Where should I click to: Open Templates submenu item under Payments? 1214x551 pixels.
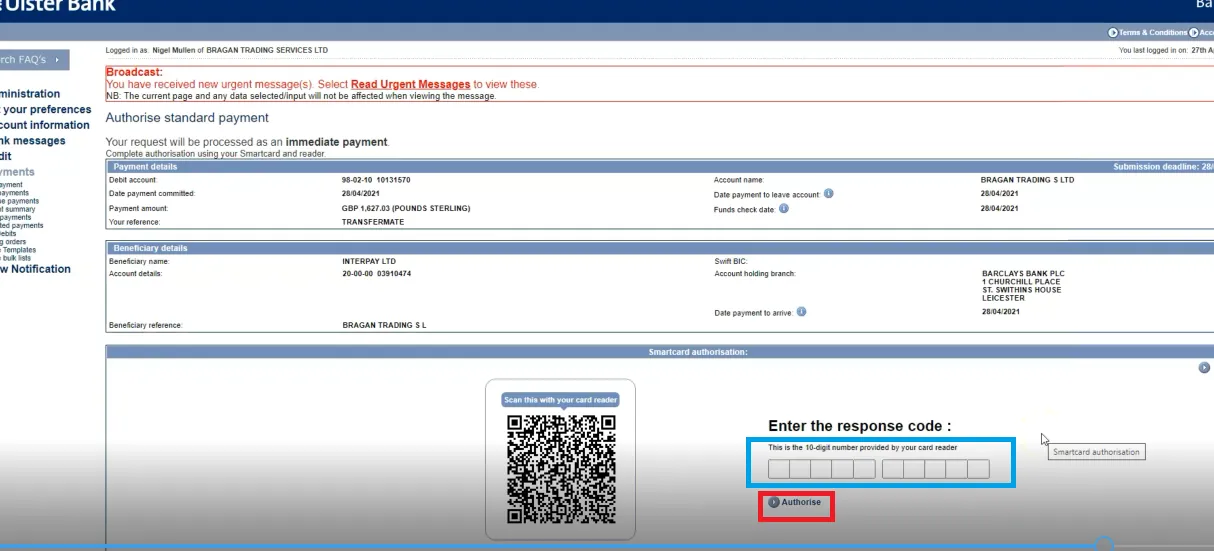pos(18,250)
